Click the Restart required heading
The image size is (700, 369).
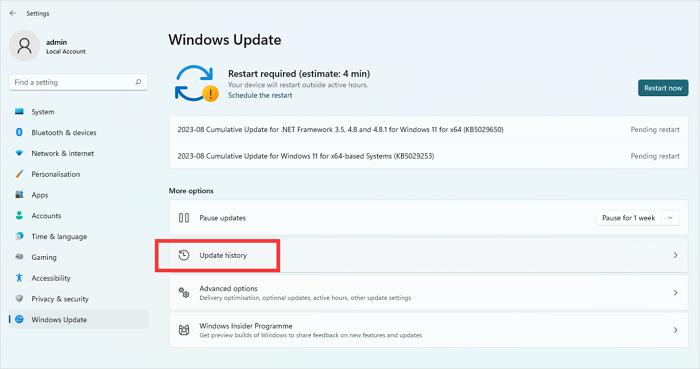tap(299, 74)
